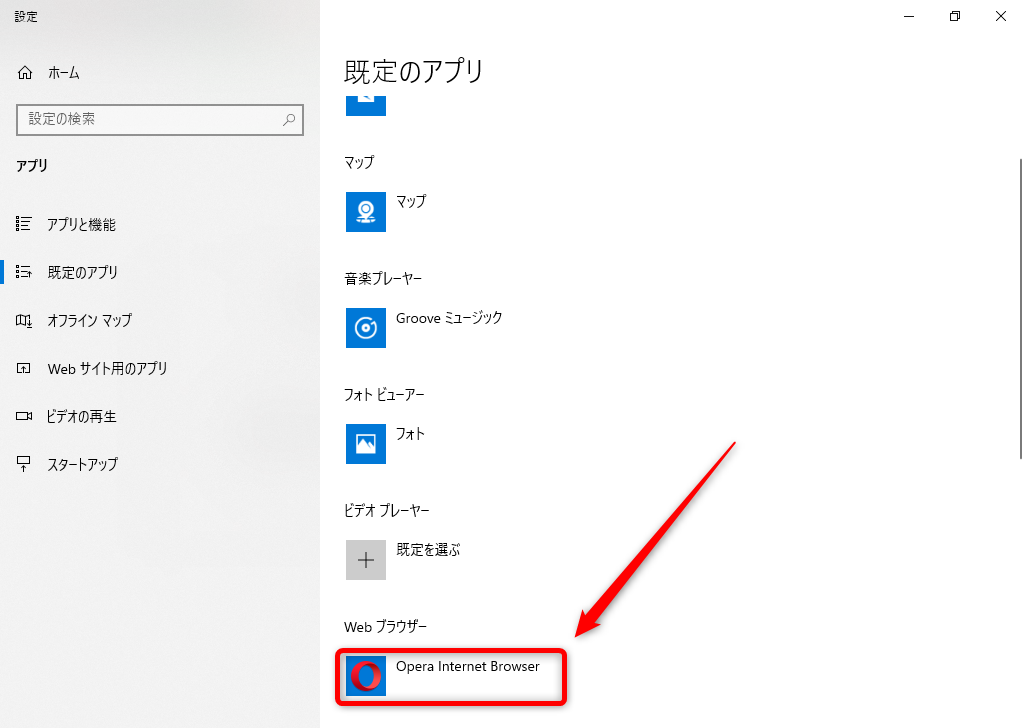The image size is (1024, 728).
Task: Open オフライン マップ settings
Action: (x=89, y=320)
